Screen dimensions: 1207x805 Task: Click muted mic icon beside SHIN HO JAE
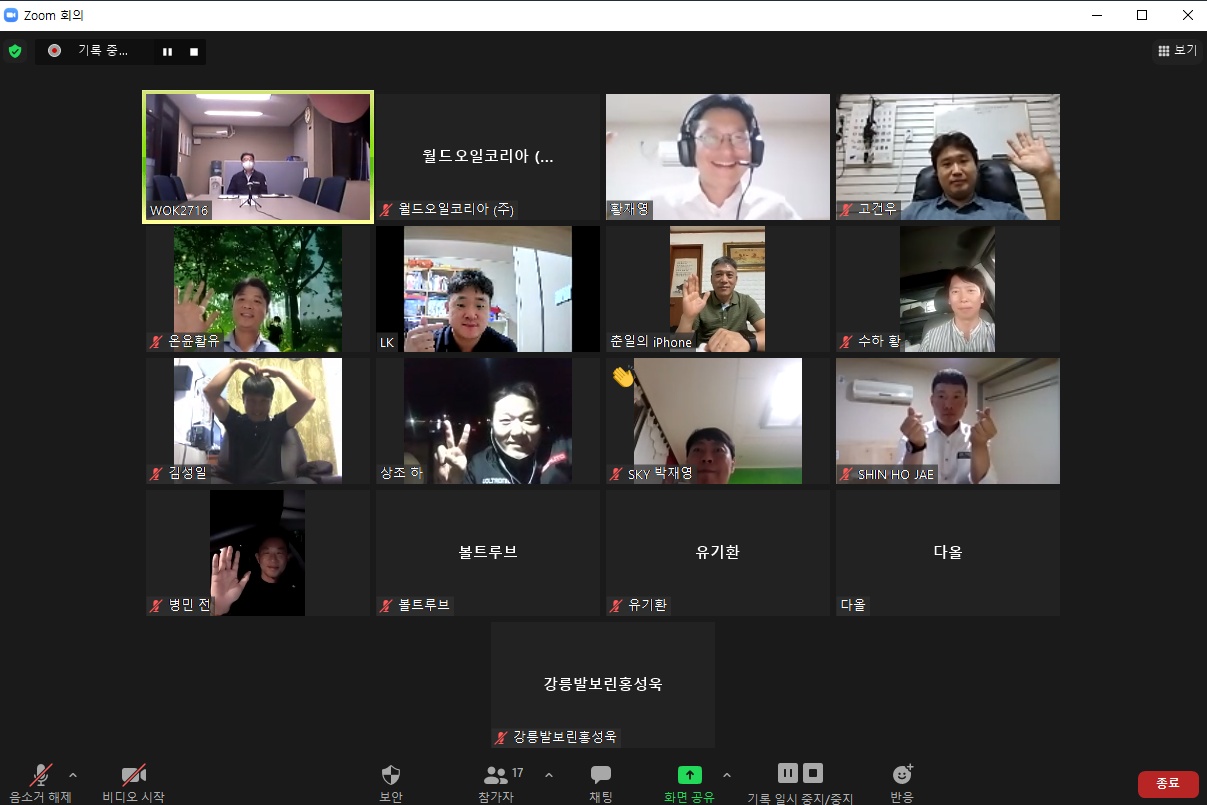tap(847, 474)
